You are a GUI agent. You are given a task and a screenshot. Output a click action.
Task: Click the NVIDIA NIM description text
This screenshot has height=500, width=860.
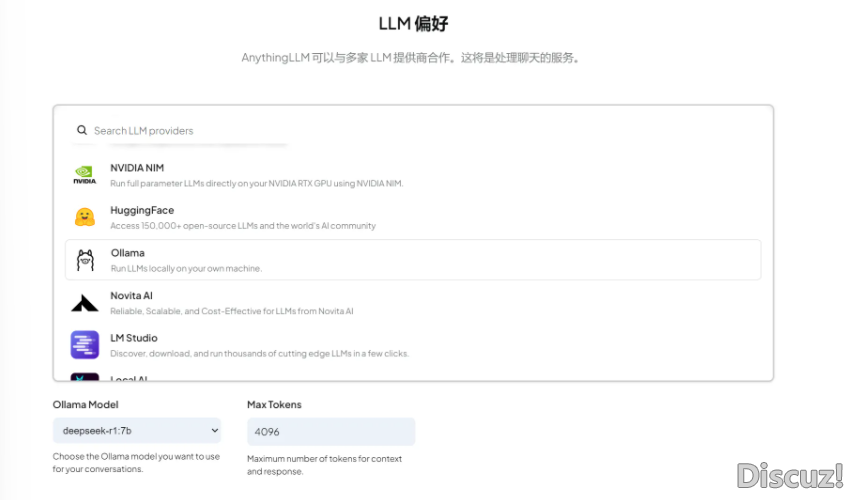[257, 183]
